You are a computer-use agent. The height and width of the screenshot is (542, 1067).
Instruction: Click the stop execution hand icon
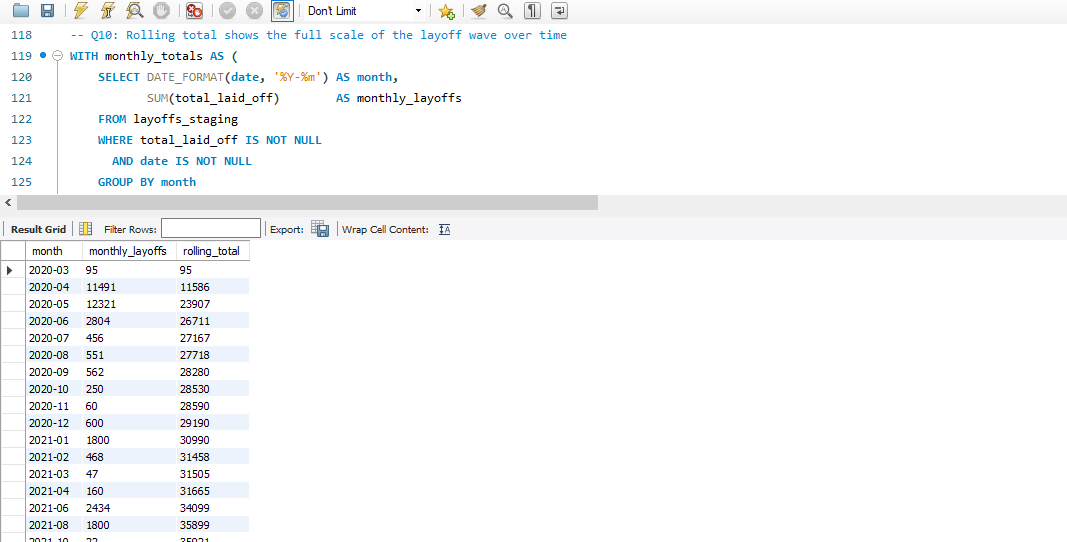161,10
